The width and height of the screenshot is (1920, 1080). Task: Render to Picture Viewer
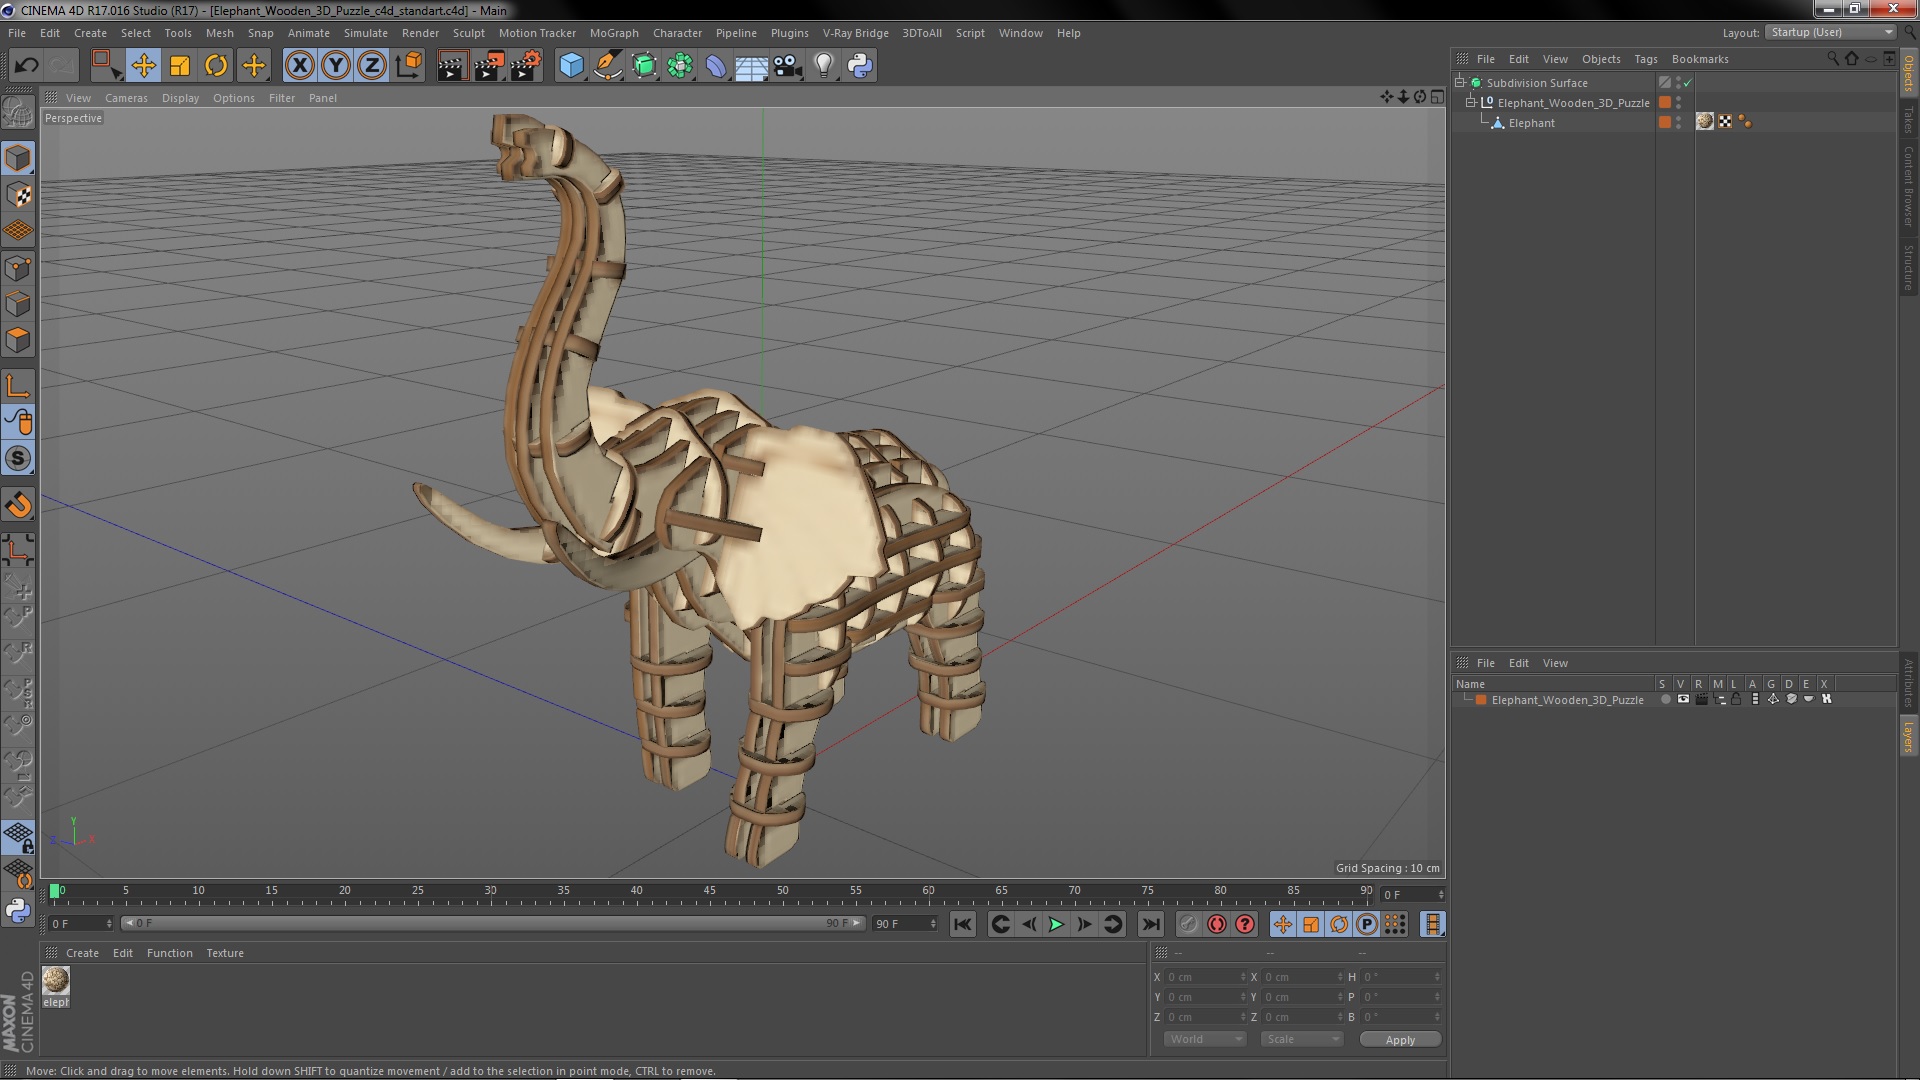pyautogui.click(x=489, y=66)
